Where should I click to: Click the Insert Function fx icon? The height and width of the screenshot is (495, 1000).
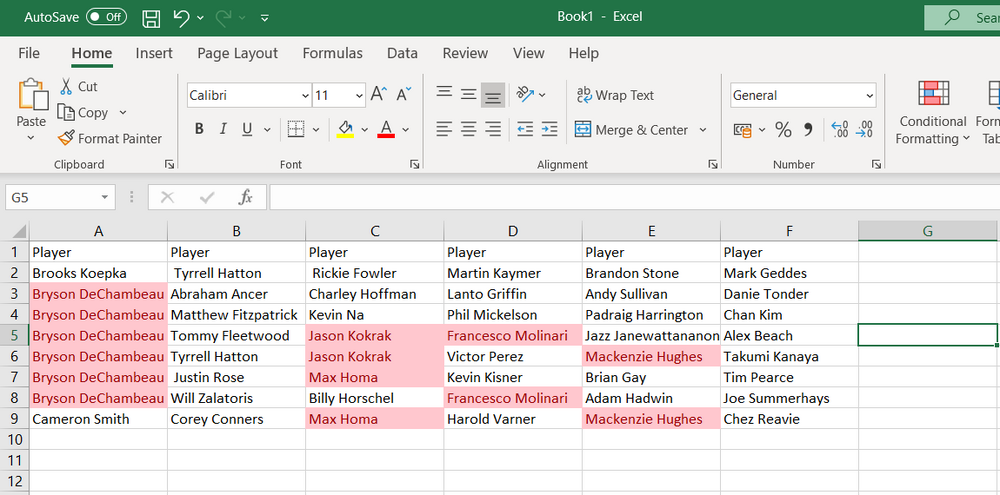(246, 198)
